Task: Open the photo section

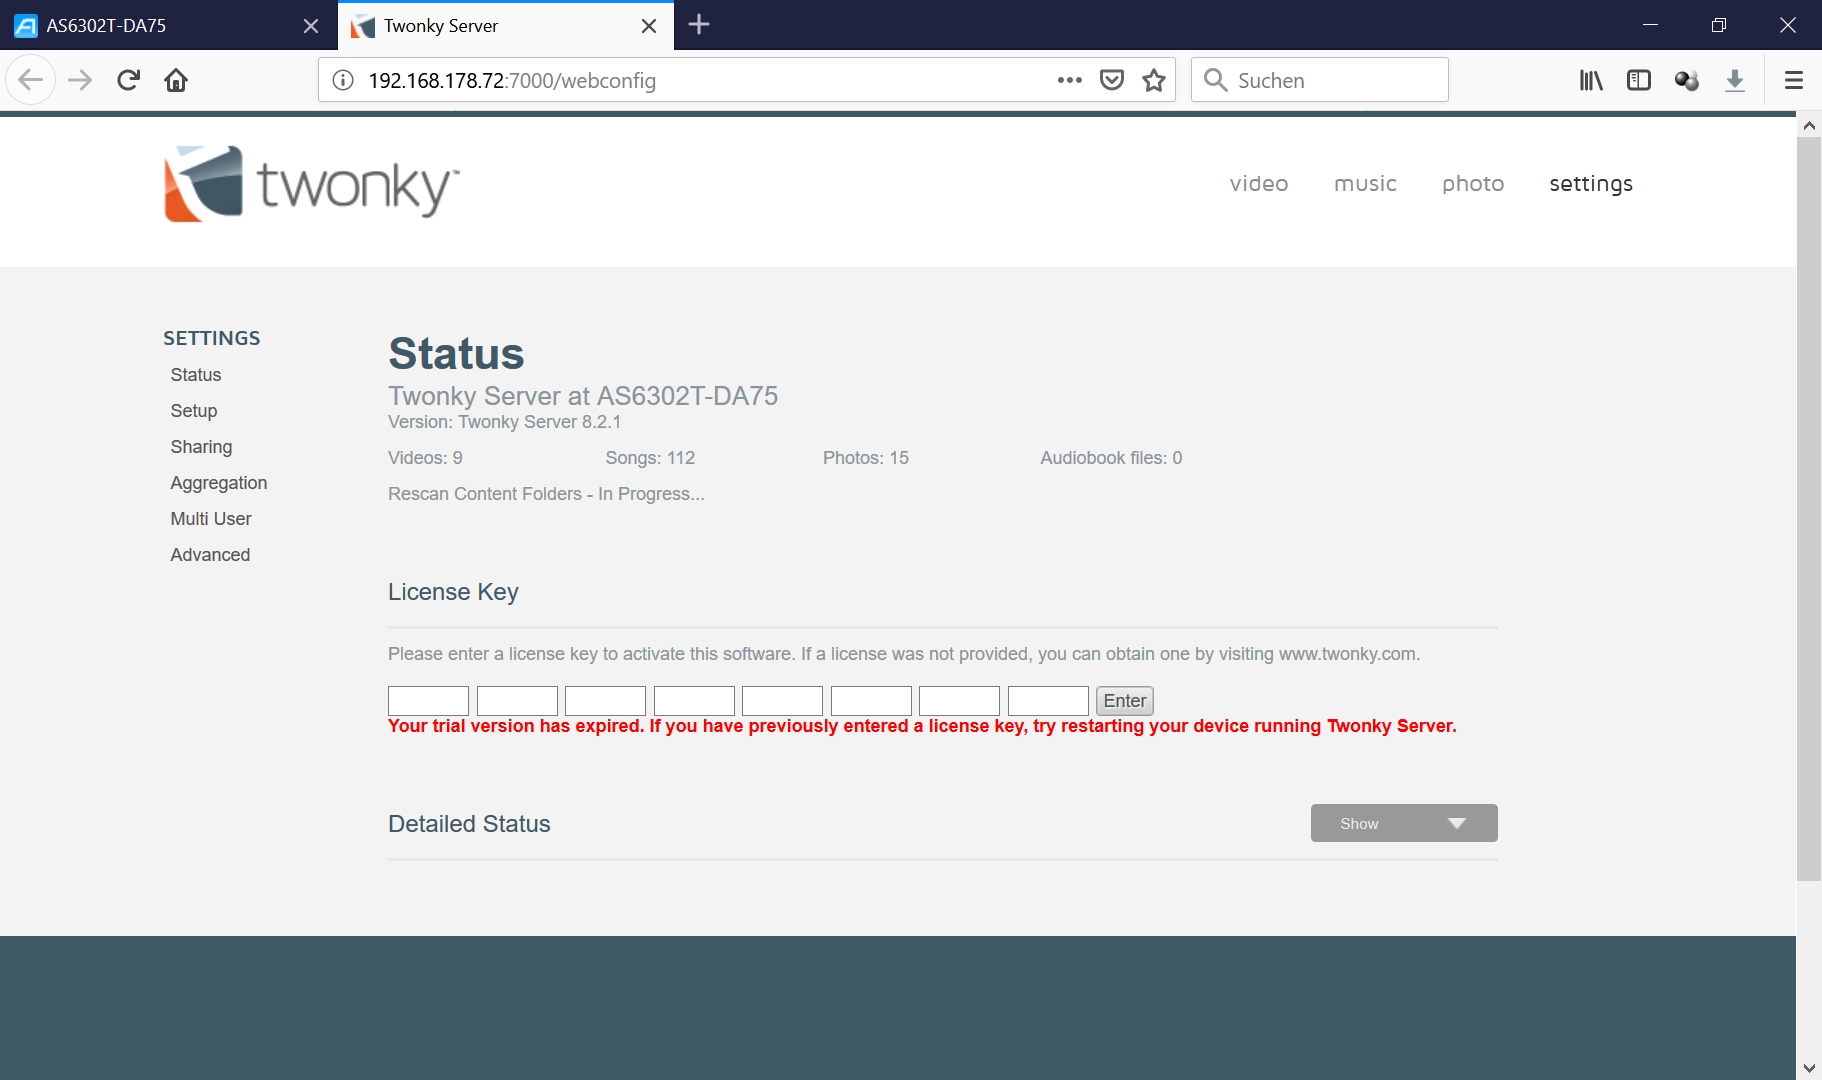Action: click(1473, 184)
